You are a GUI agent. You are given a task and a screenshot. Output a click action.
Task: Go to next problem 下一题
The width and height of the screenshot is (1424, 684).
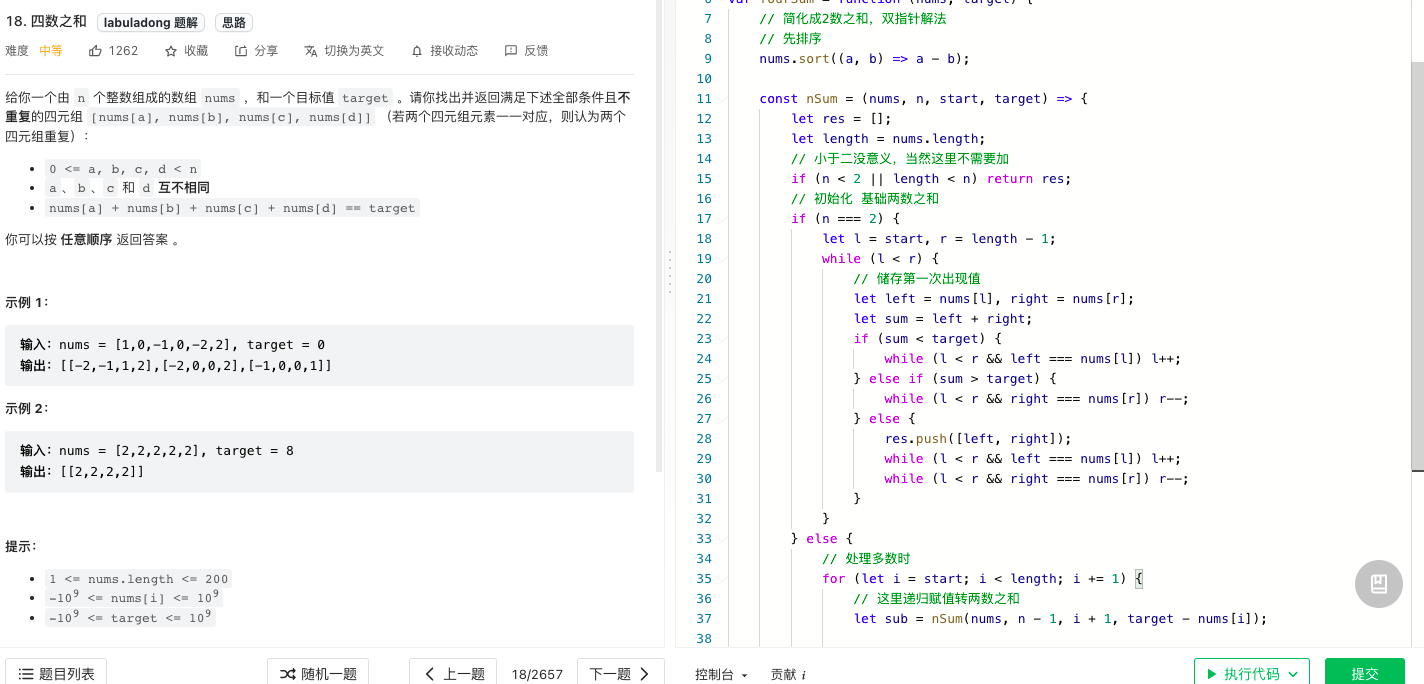click(620, 673)
